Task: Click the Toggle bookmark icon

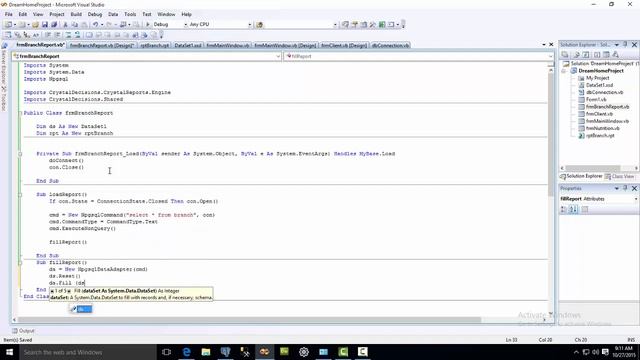Action: (x=89, y=35)
